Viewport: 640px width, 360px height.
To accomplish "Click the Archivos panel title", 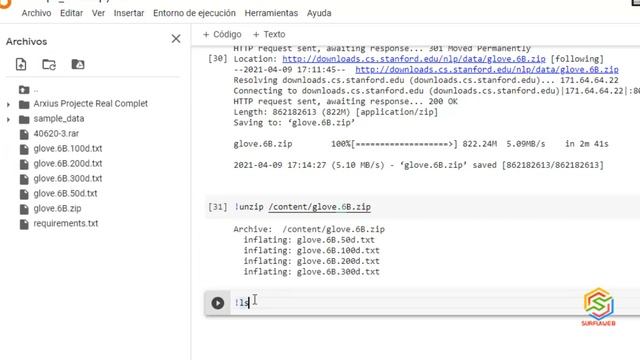I will coord(27,42).
